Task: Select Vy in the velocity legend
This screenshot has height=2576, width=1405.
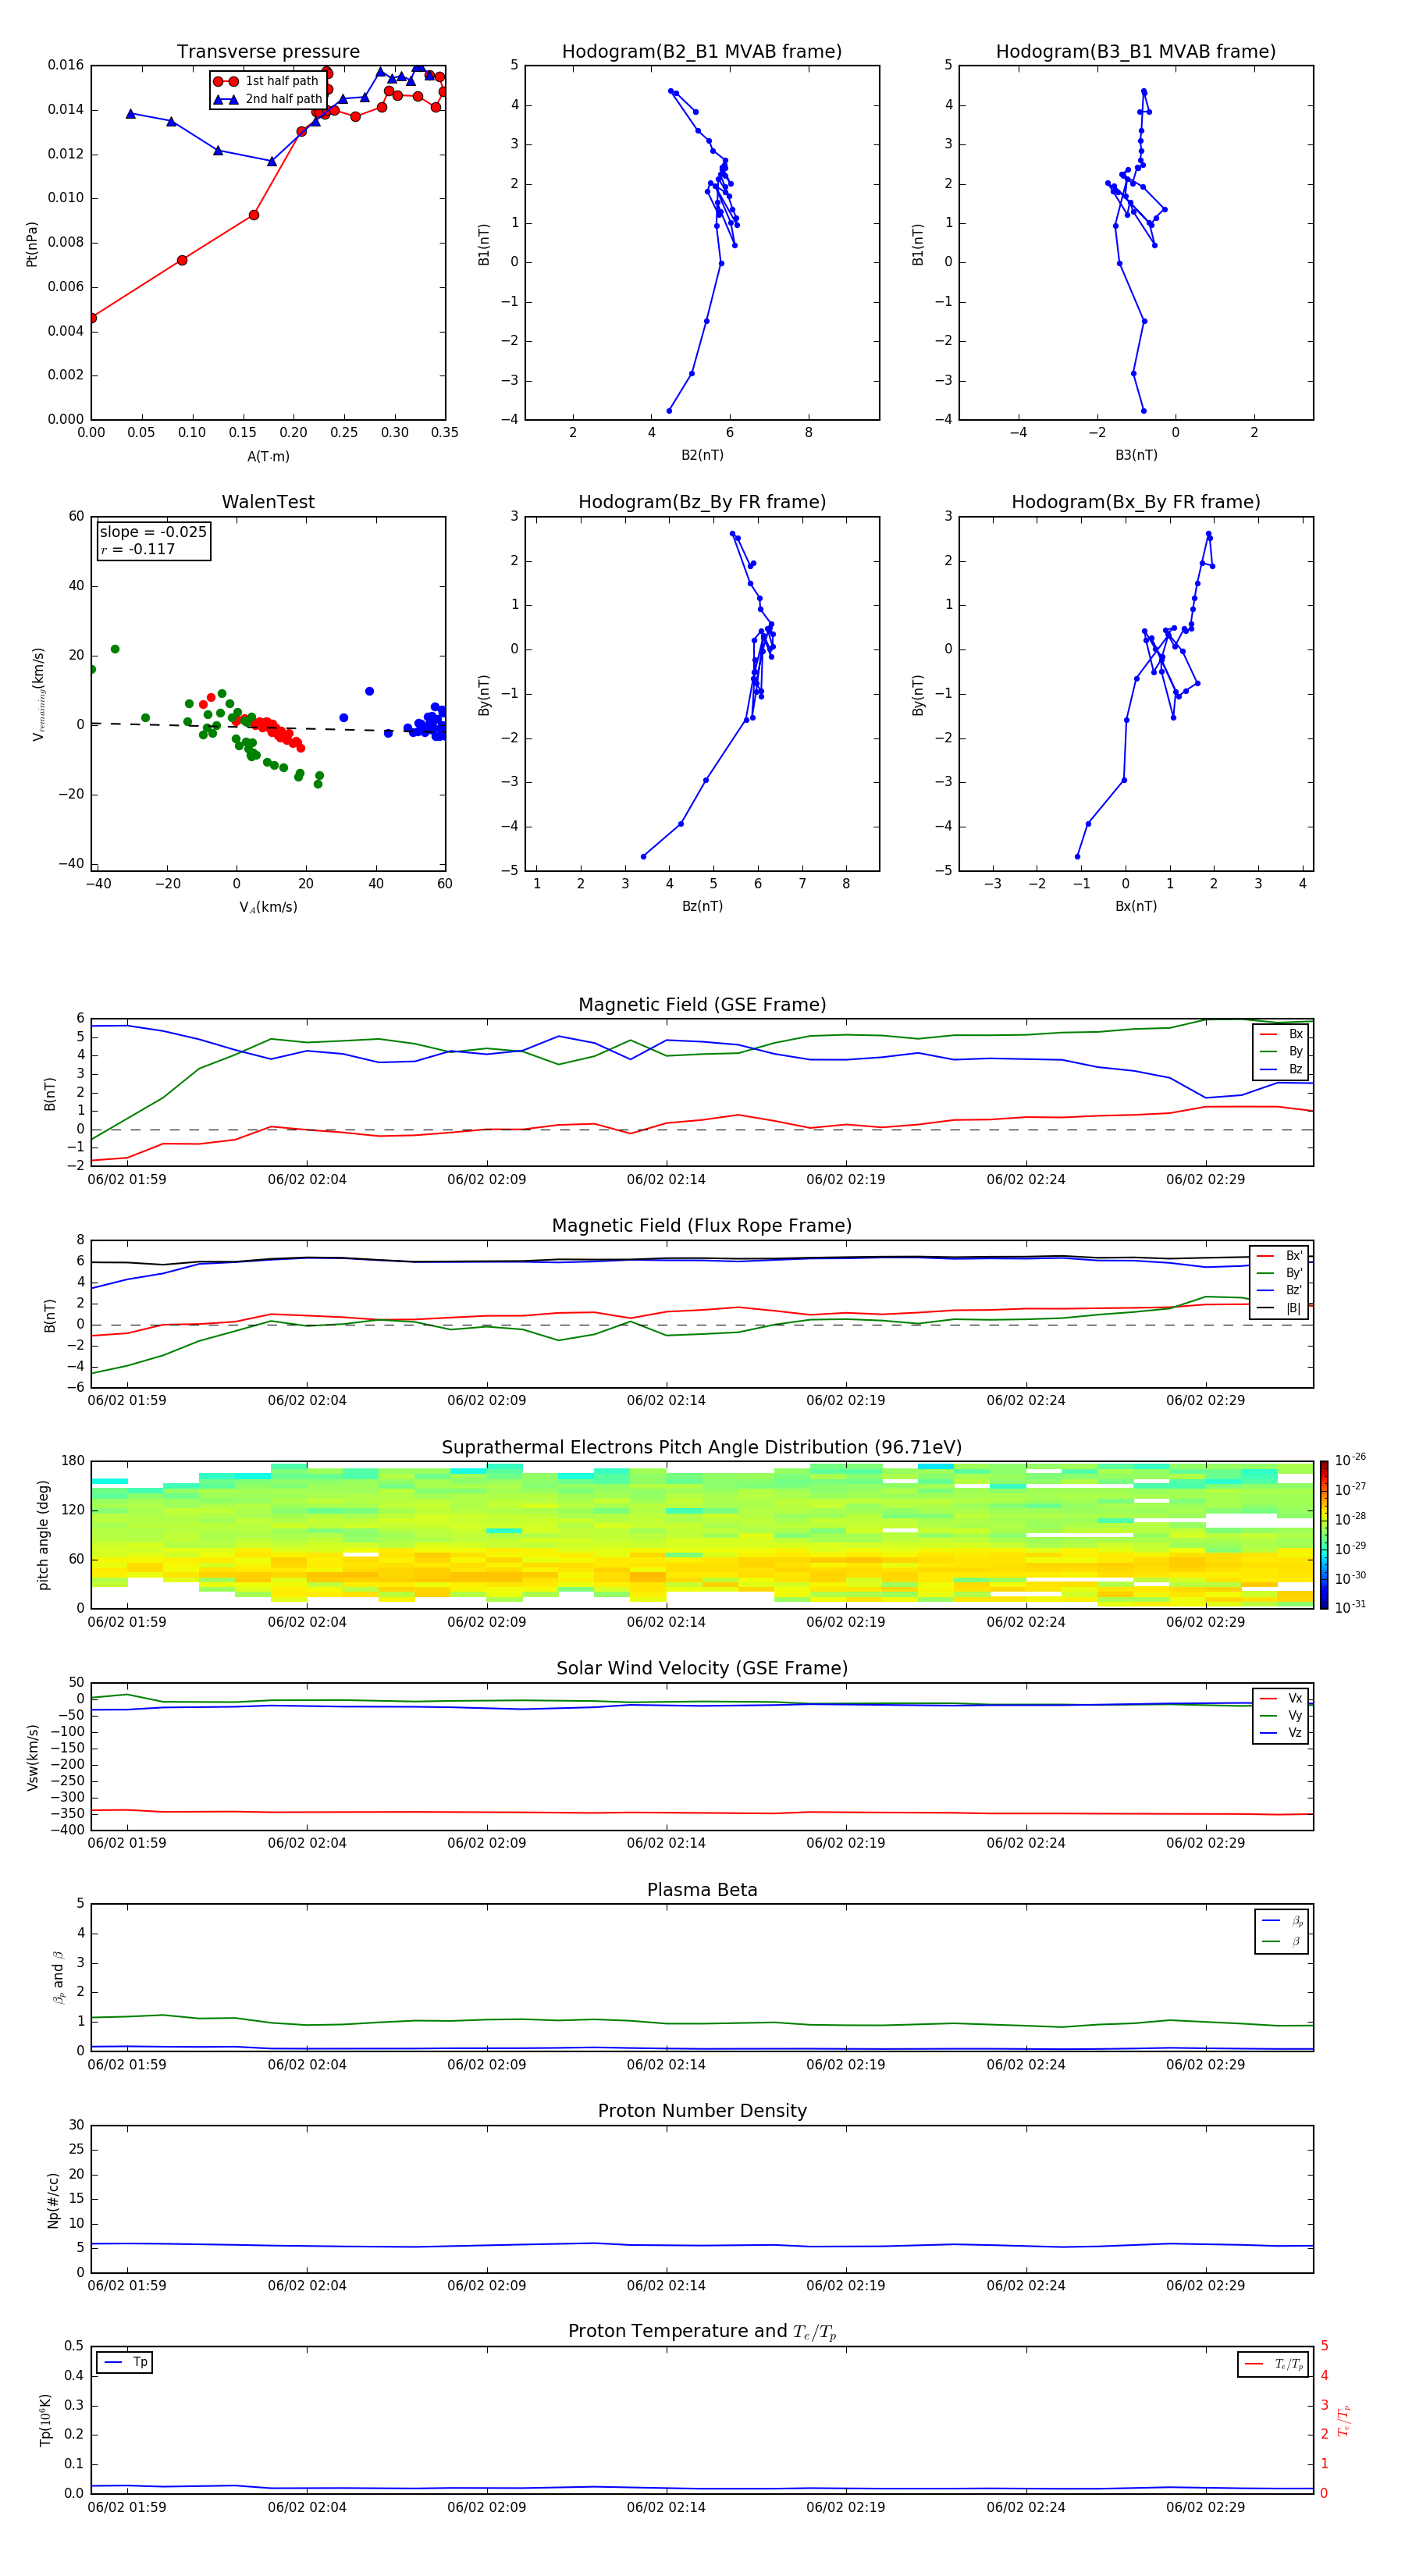Action: (1281, 1716)
